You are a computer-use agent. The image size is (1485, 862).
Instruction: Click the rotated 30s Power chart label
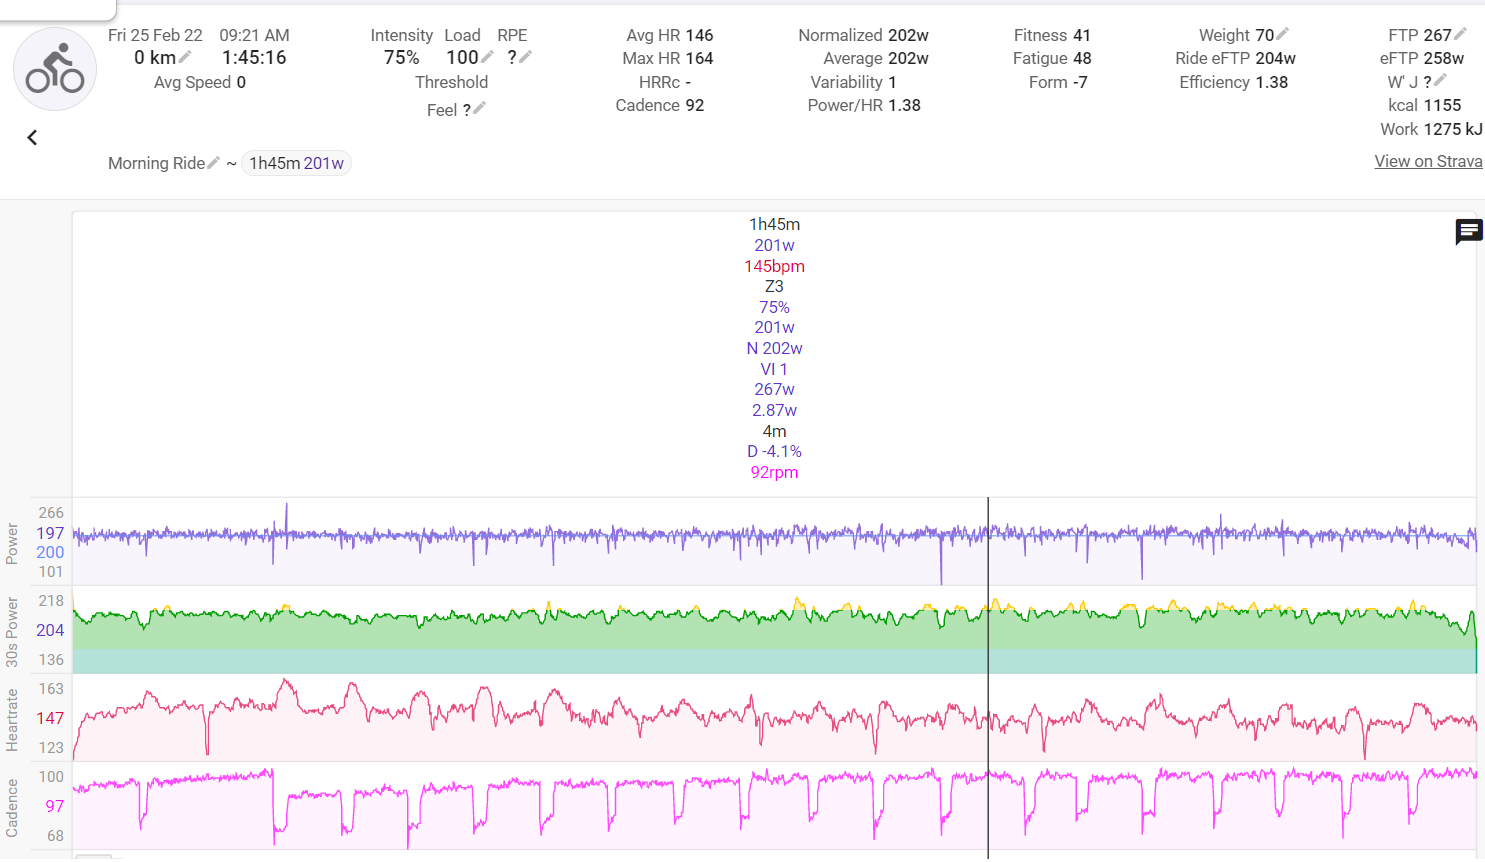(x=12, y=632)
